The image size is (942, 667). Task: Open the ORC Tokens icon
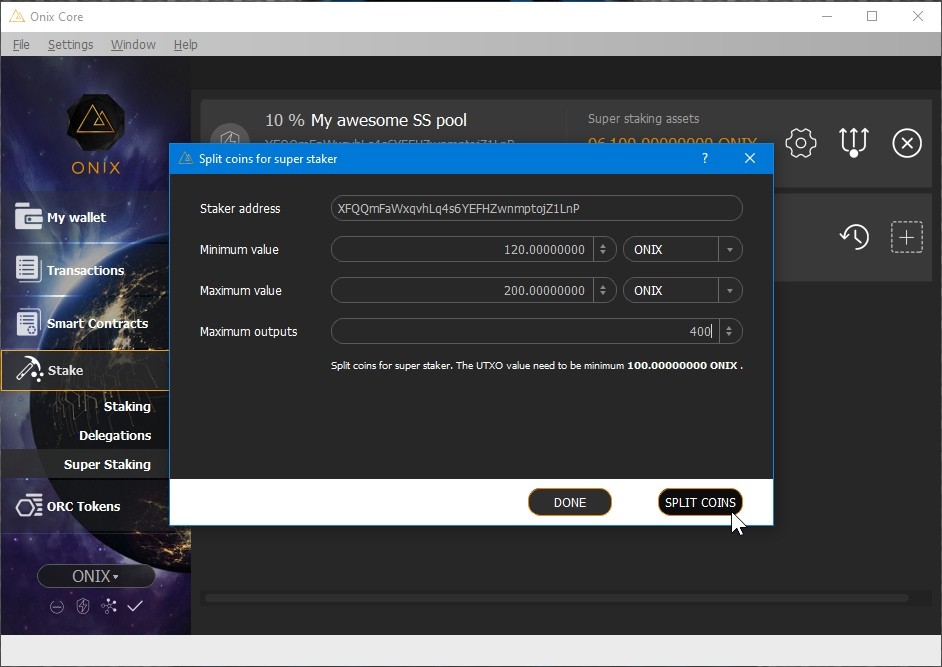click(x=29, y=506)
